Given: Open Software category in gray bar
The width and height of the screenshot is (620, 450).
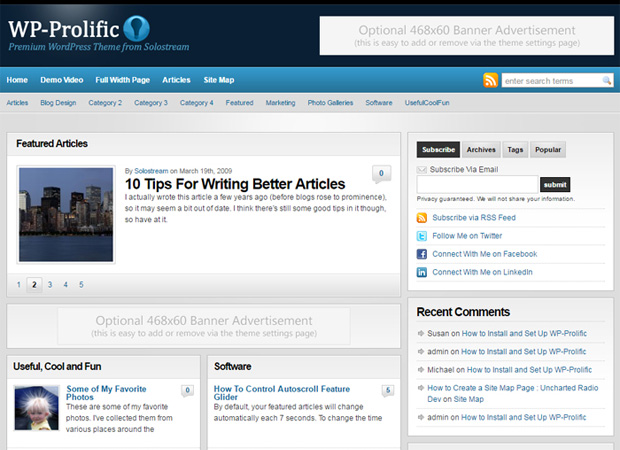Looking at the screenshot, I should tap(379, 103).
